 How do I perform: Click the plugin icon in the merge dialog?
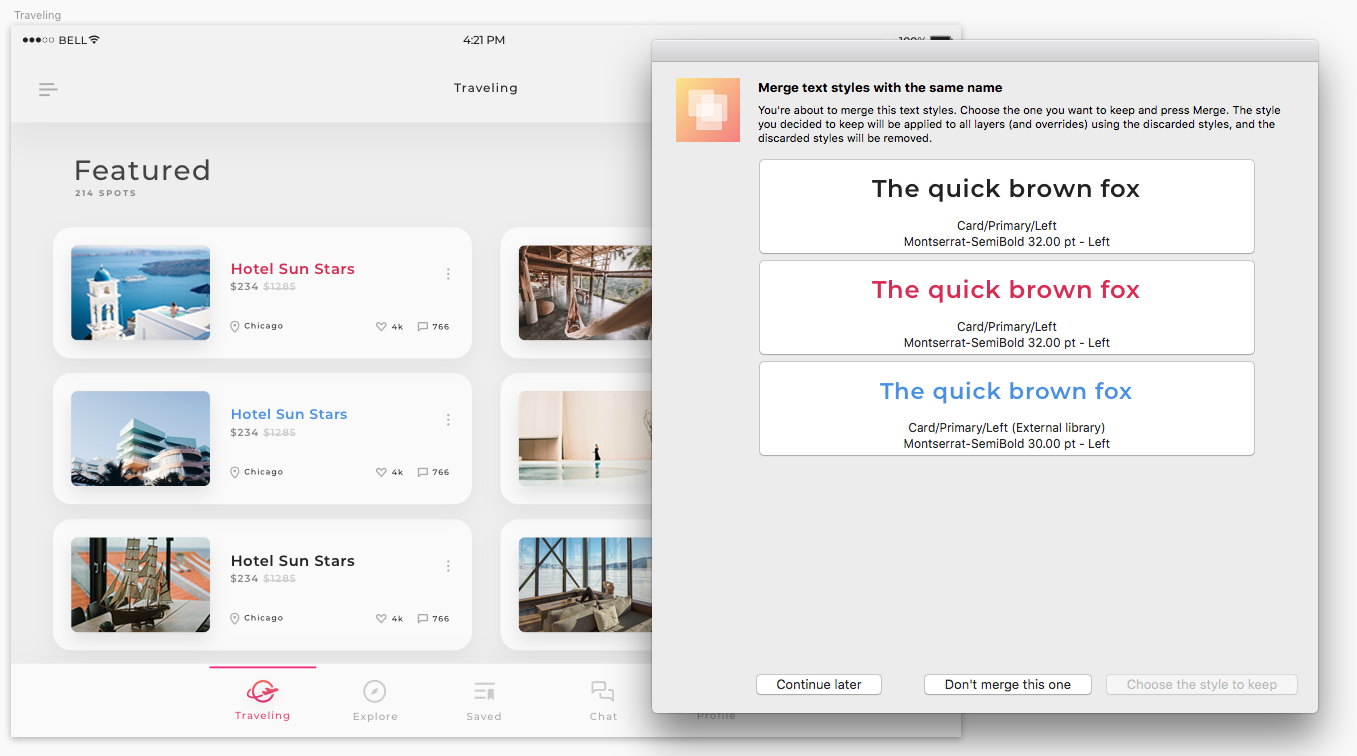(x=708, y=110)
